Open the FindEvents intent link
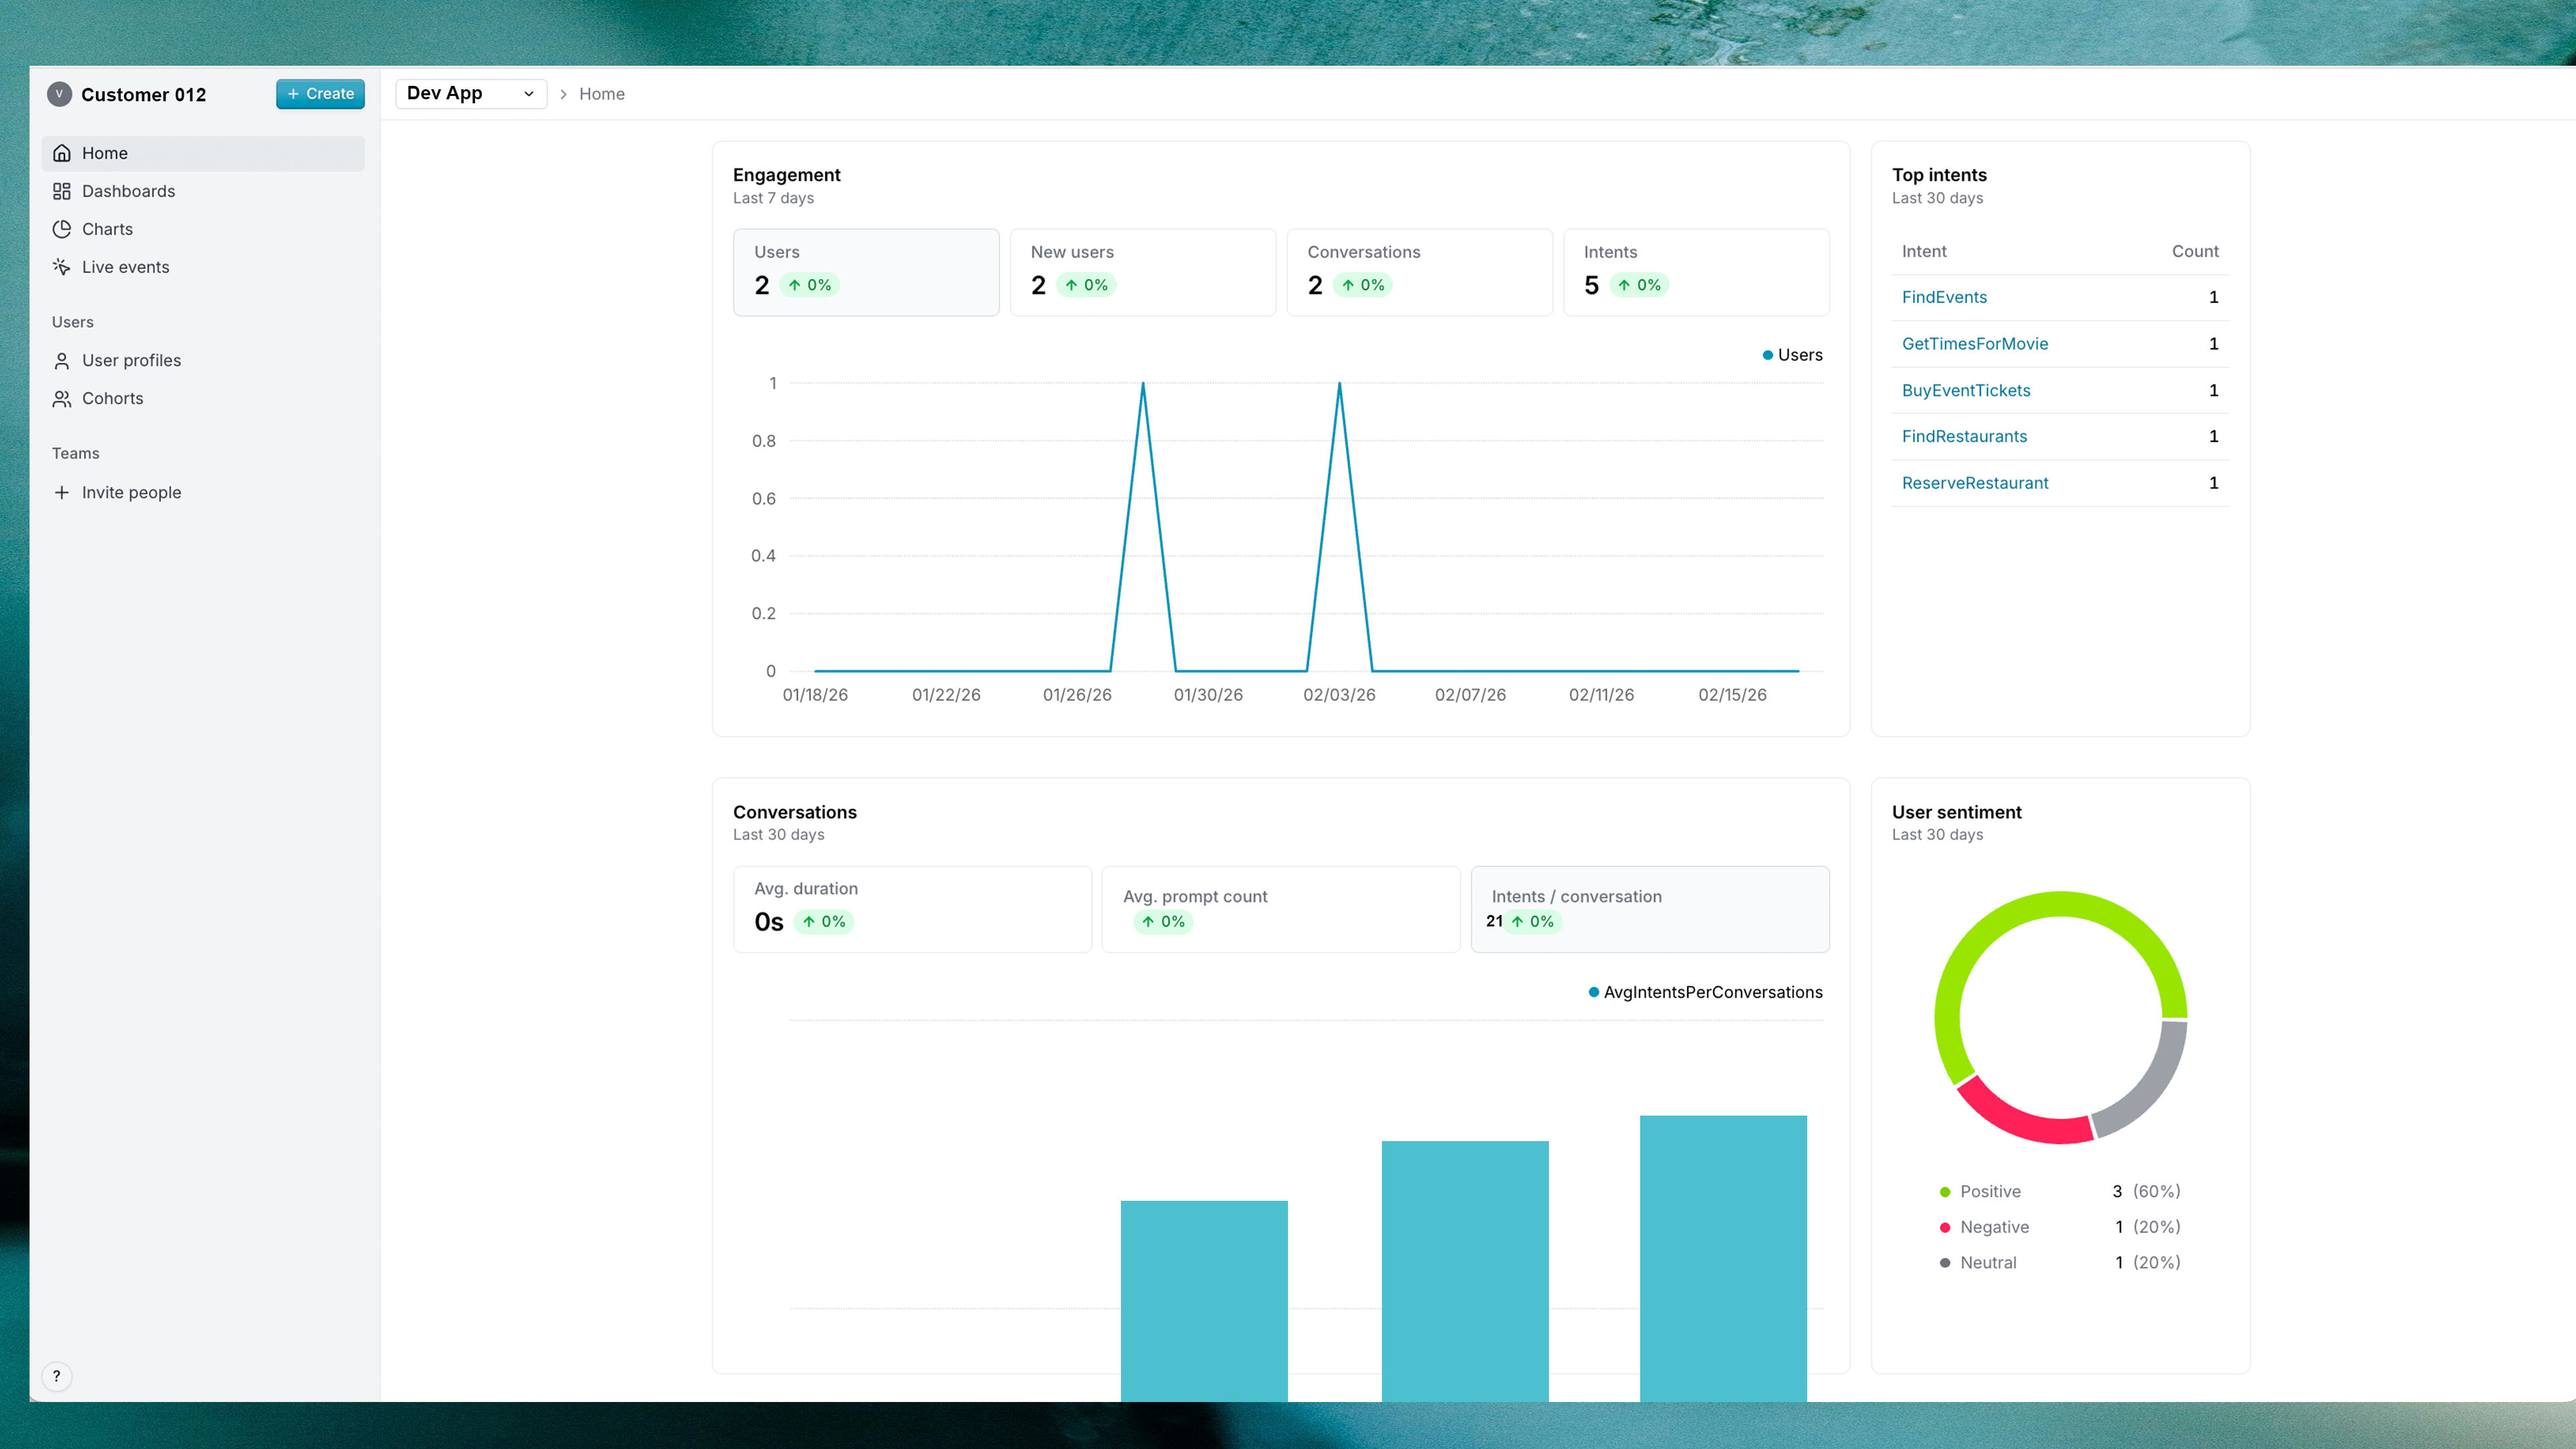 click(1944, 297)
